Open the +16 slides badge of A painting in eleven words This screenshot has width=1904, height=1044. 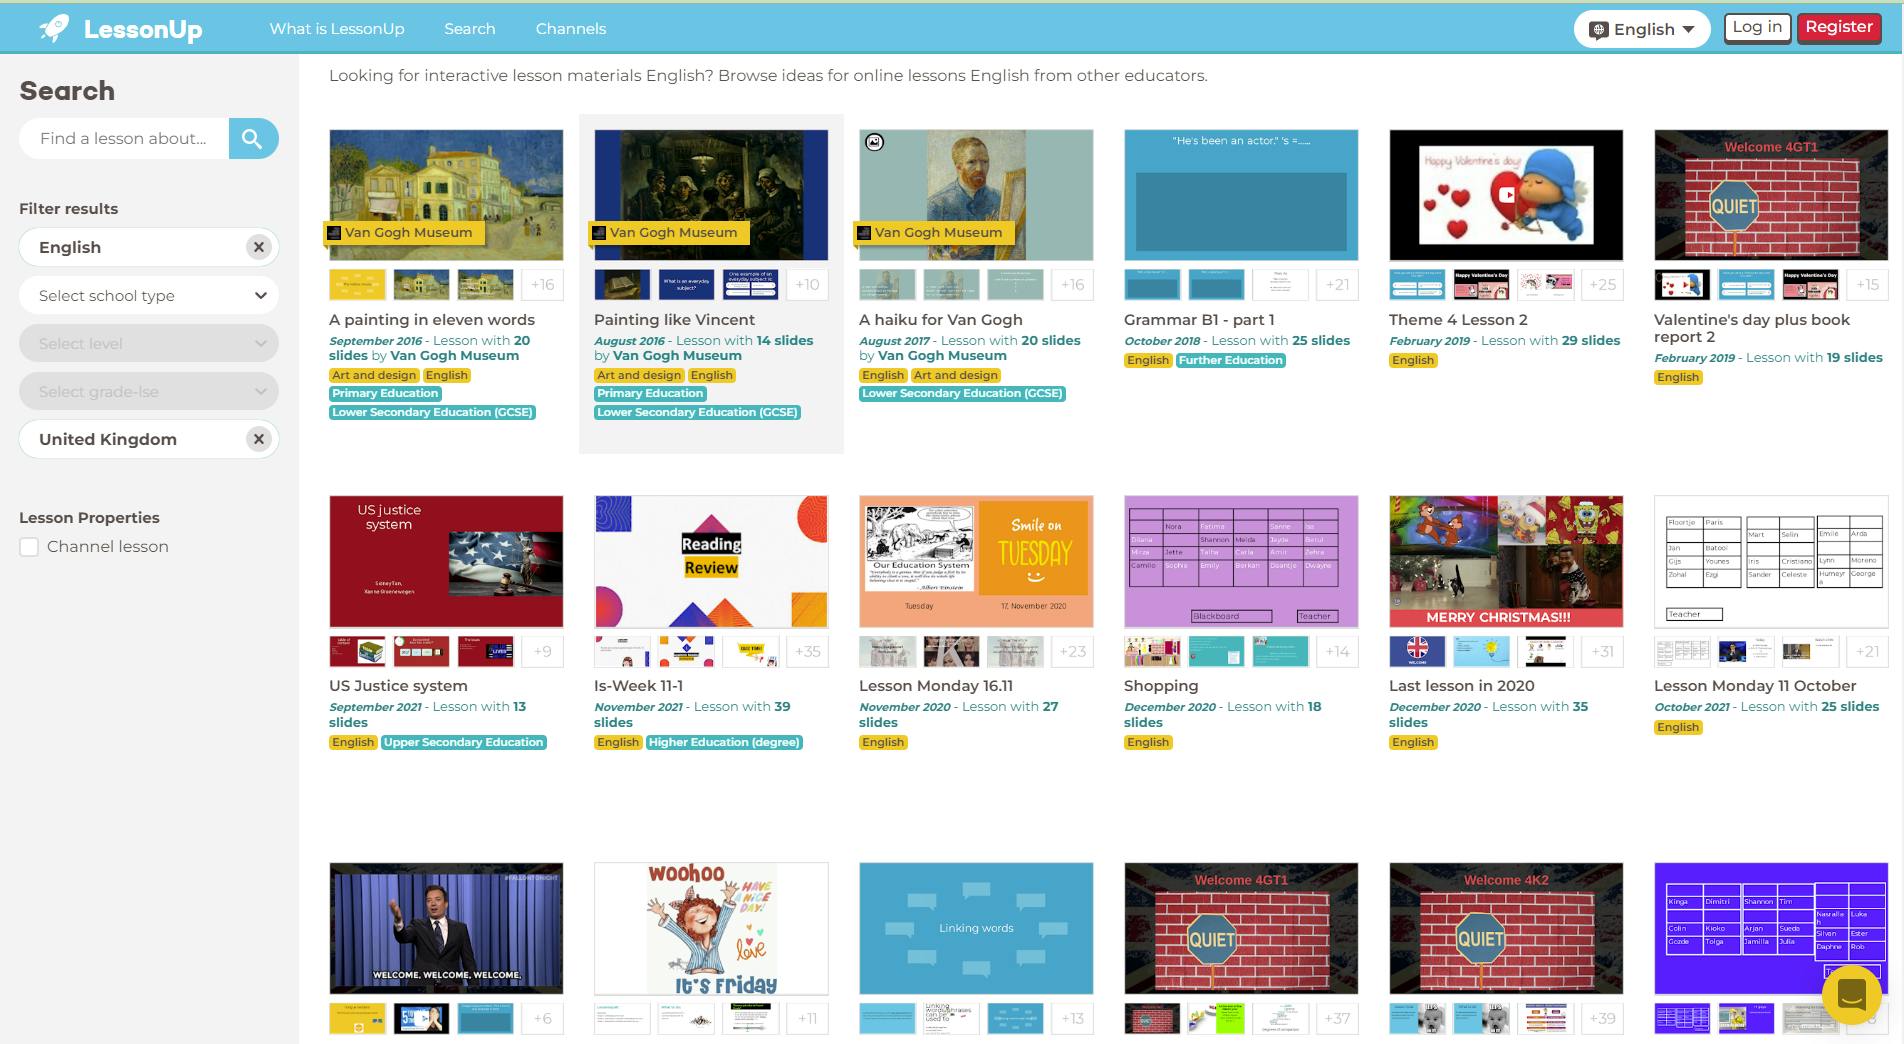pyautogui.click(x=542, y=285)
